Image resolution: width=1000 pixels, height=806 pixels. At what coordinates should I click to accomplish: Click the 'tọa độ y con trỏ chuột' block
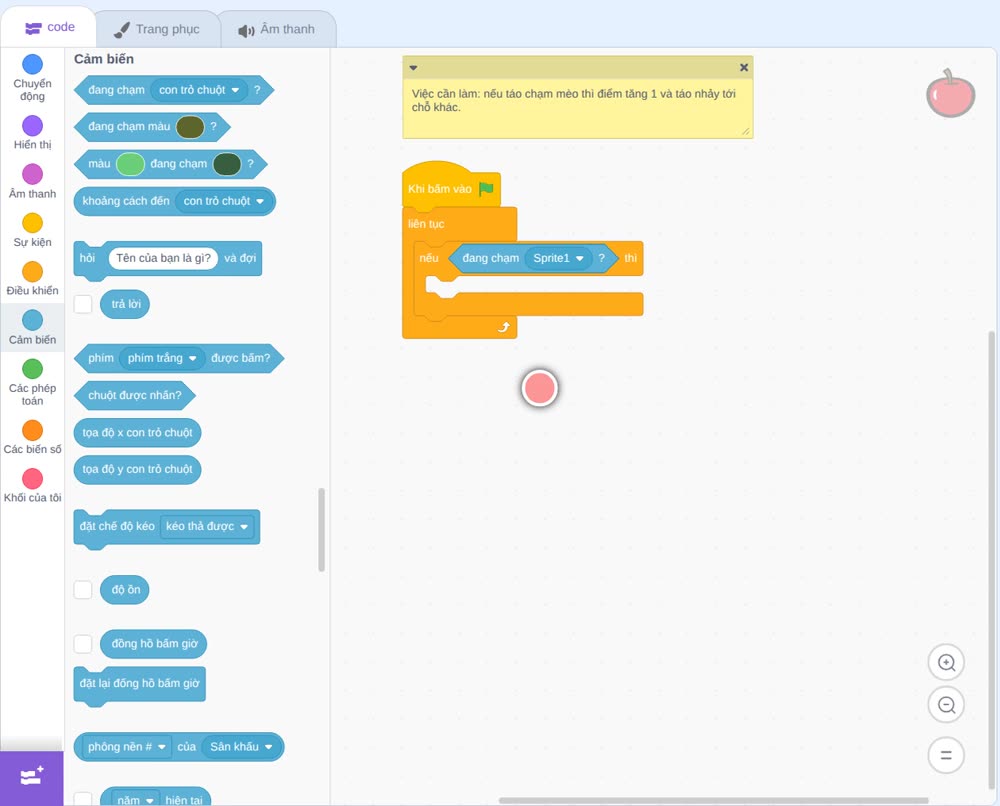(137, 469)
